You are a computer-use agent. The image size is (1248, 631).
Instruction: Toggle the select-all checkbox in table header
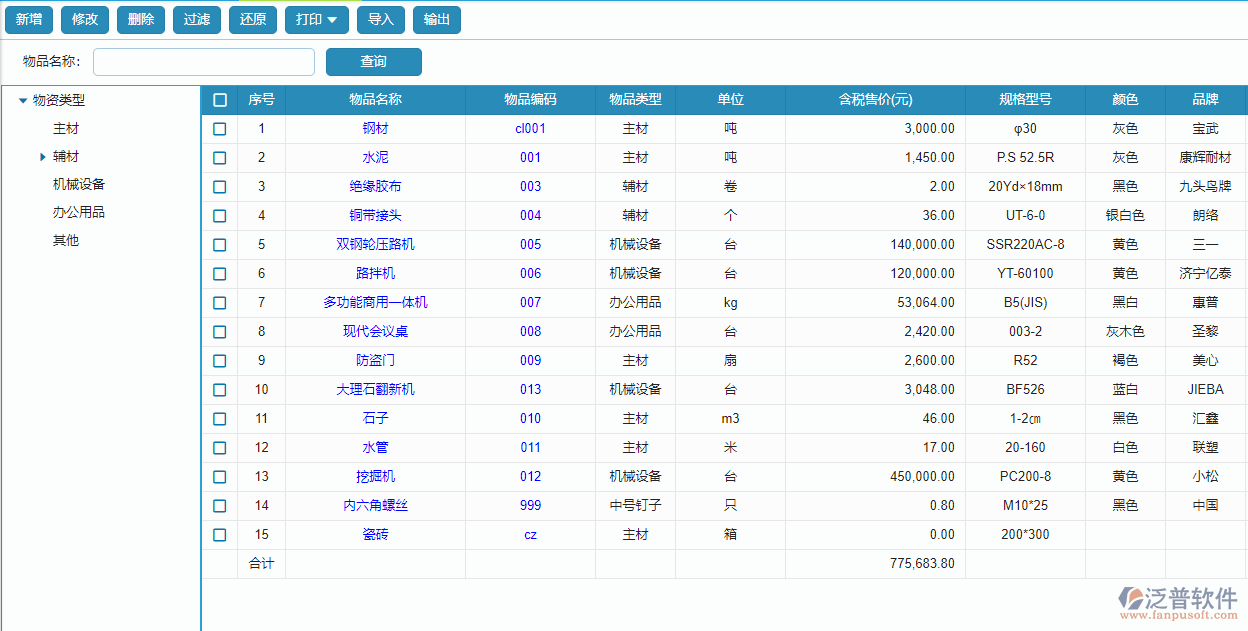pos(220,100)
